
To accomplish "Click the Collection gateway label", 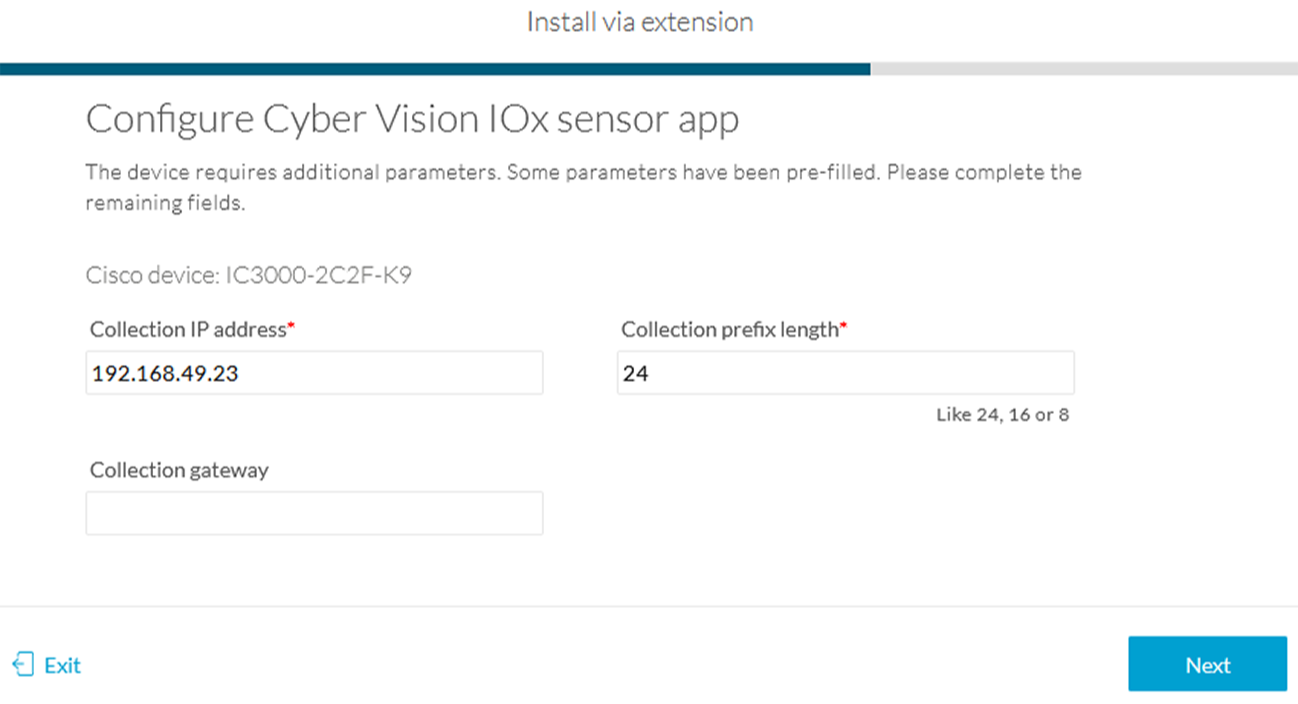I will pyautogui.click(x=176, y=469).
